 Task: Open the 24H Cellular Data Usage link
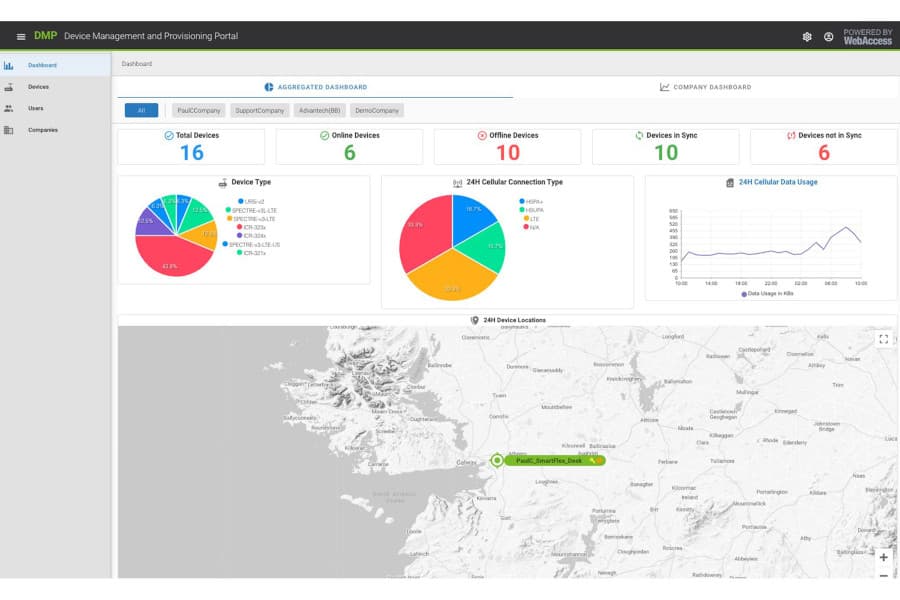778,182
